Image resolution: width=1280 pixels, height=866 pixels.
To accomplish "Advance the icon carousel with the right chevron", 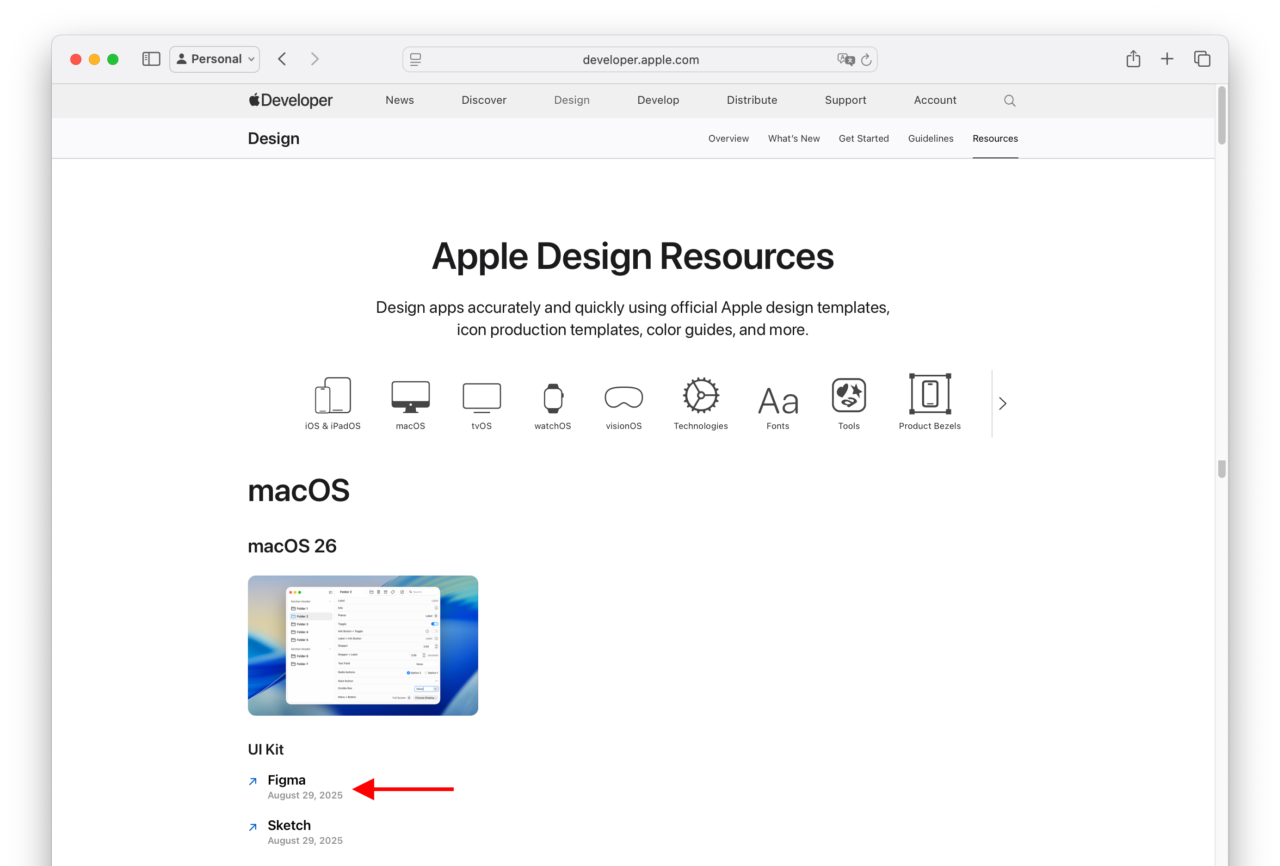I will pyautogui.click(x=1002, y=403).
